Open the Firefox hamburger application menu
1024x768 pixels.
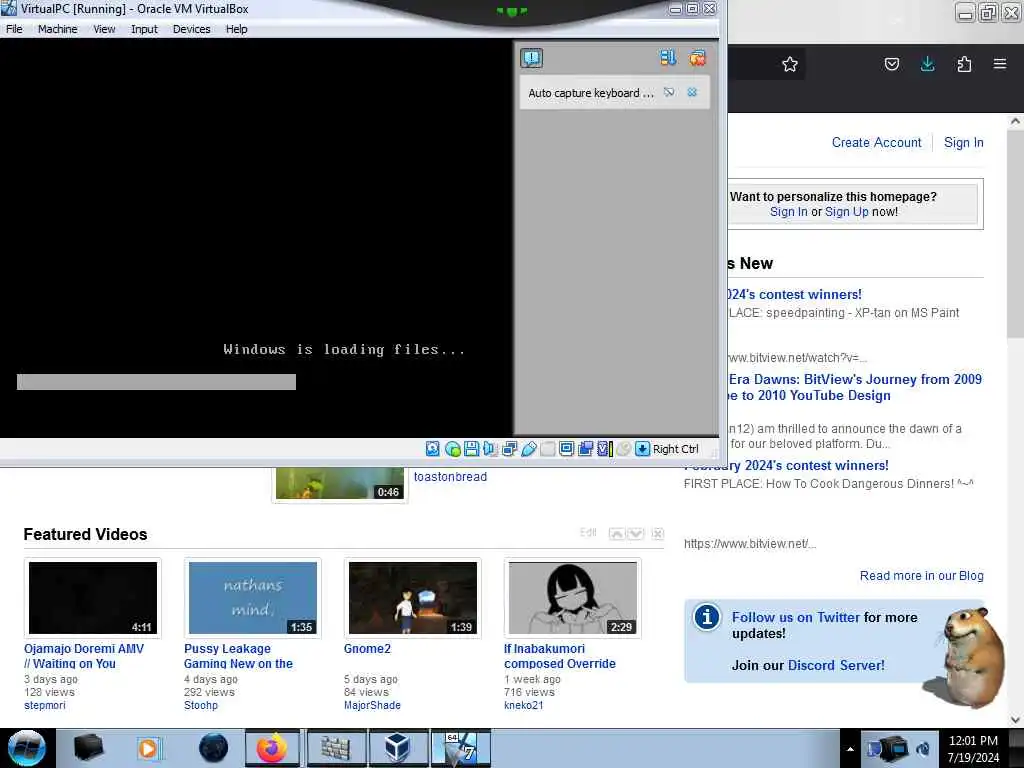(1000, 64)
